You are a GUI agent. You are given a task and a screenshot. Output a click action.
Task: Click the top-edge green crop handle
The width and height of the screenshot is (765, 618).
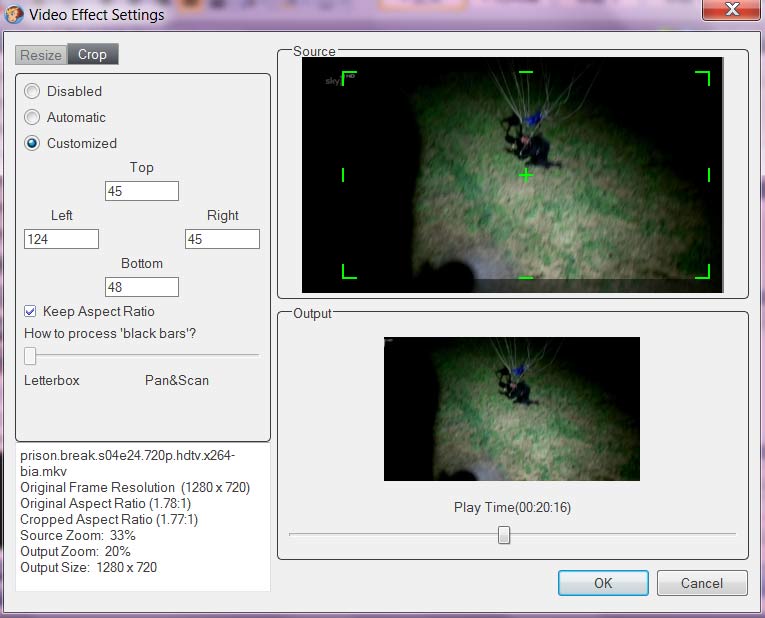526,72
